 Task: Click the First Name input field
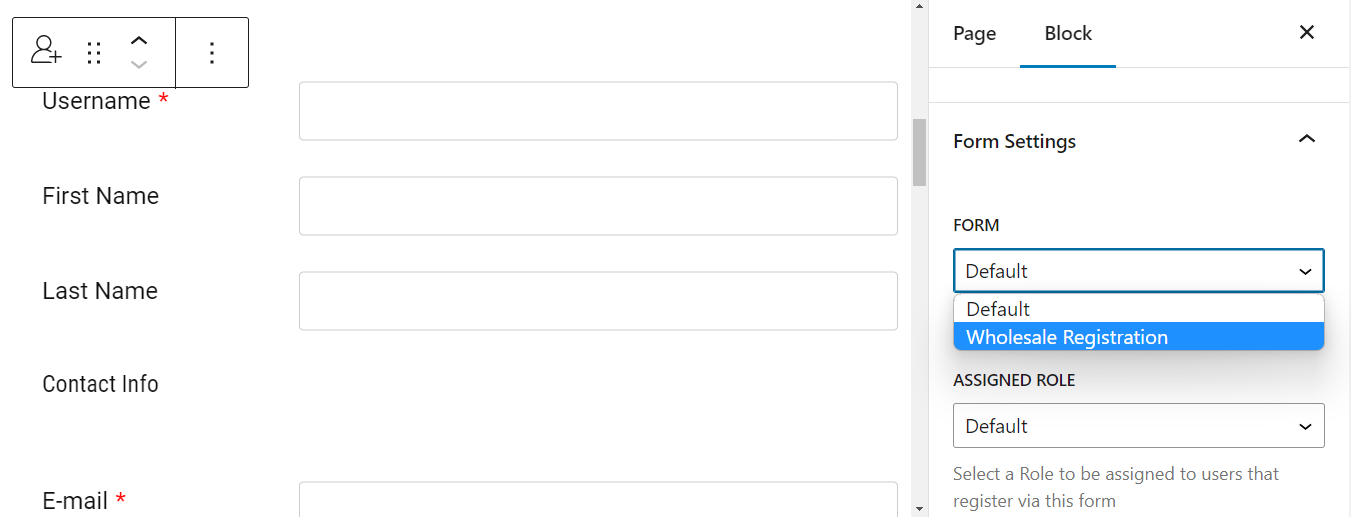[x=598, y=206]
